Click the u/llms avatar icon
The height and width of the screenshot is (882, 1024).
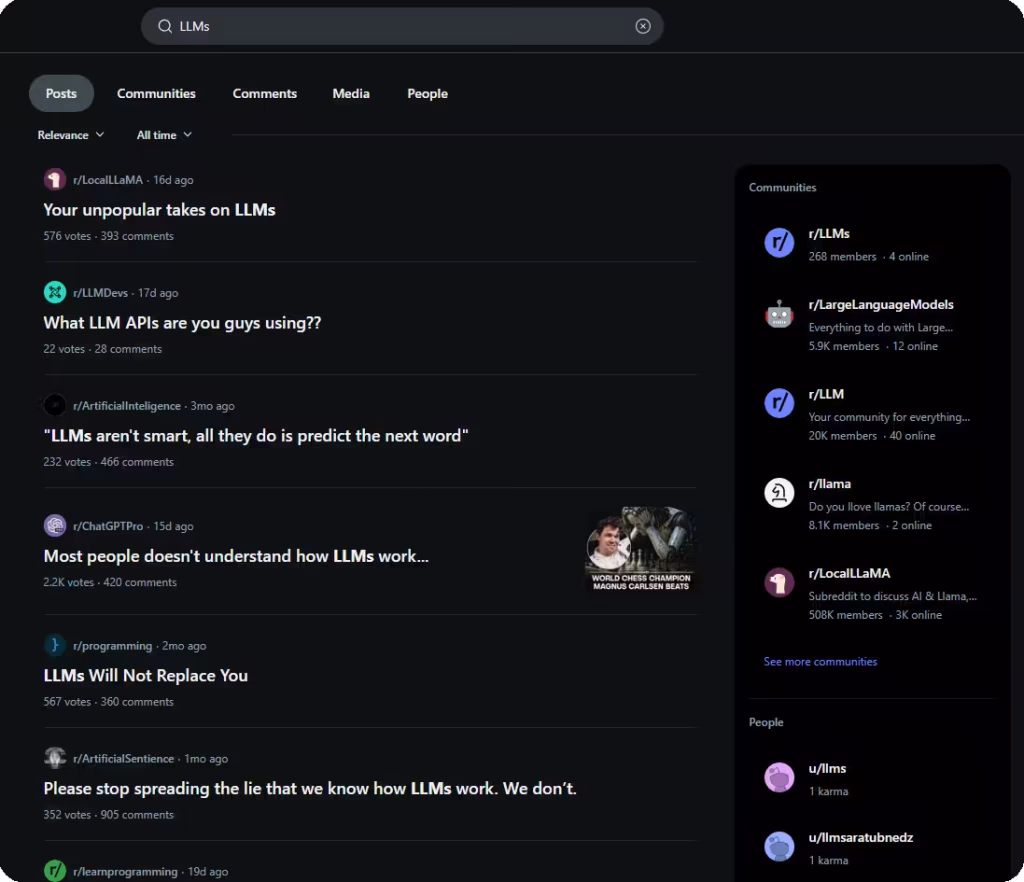[x=779, y=778]
